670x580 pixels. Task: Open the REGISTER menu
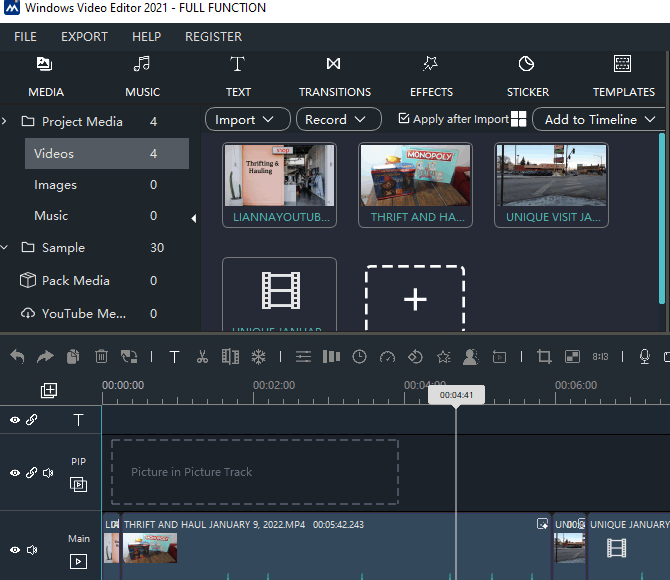click(213, 37)
